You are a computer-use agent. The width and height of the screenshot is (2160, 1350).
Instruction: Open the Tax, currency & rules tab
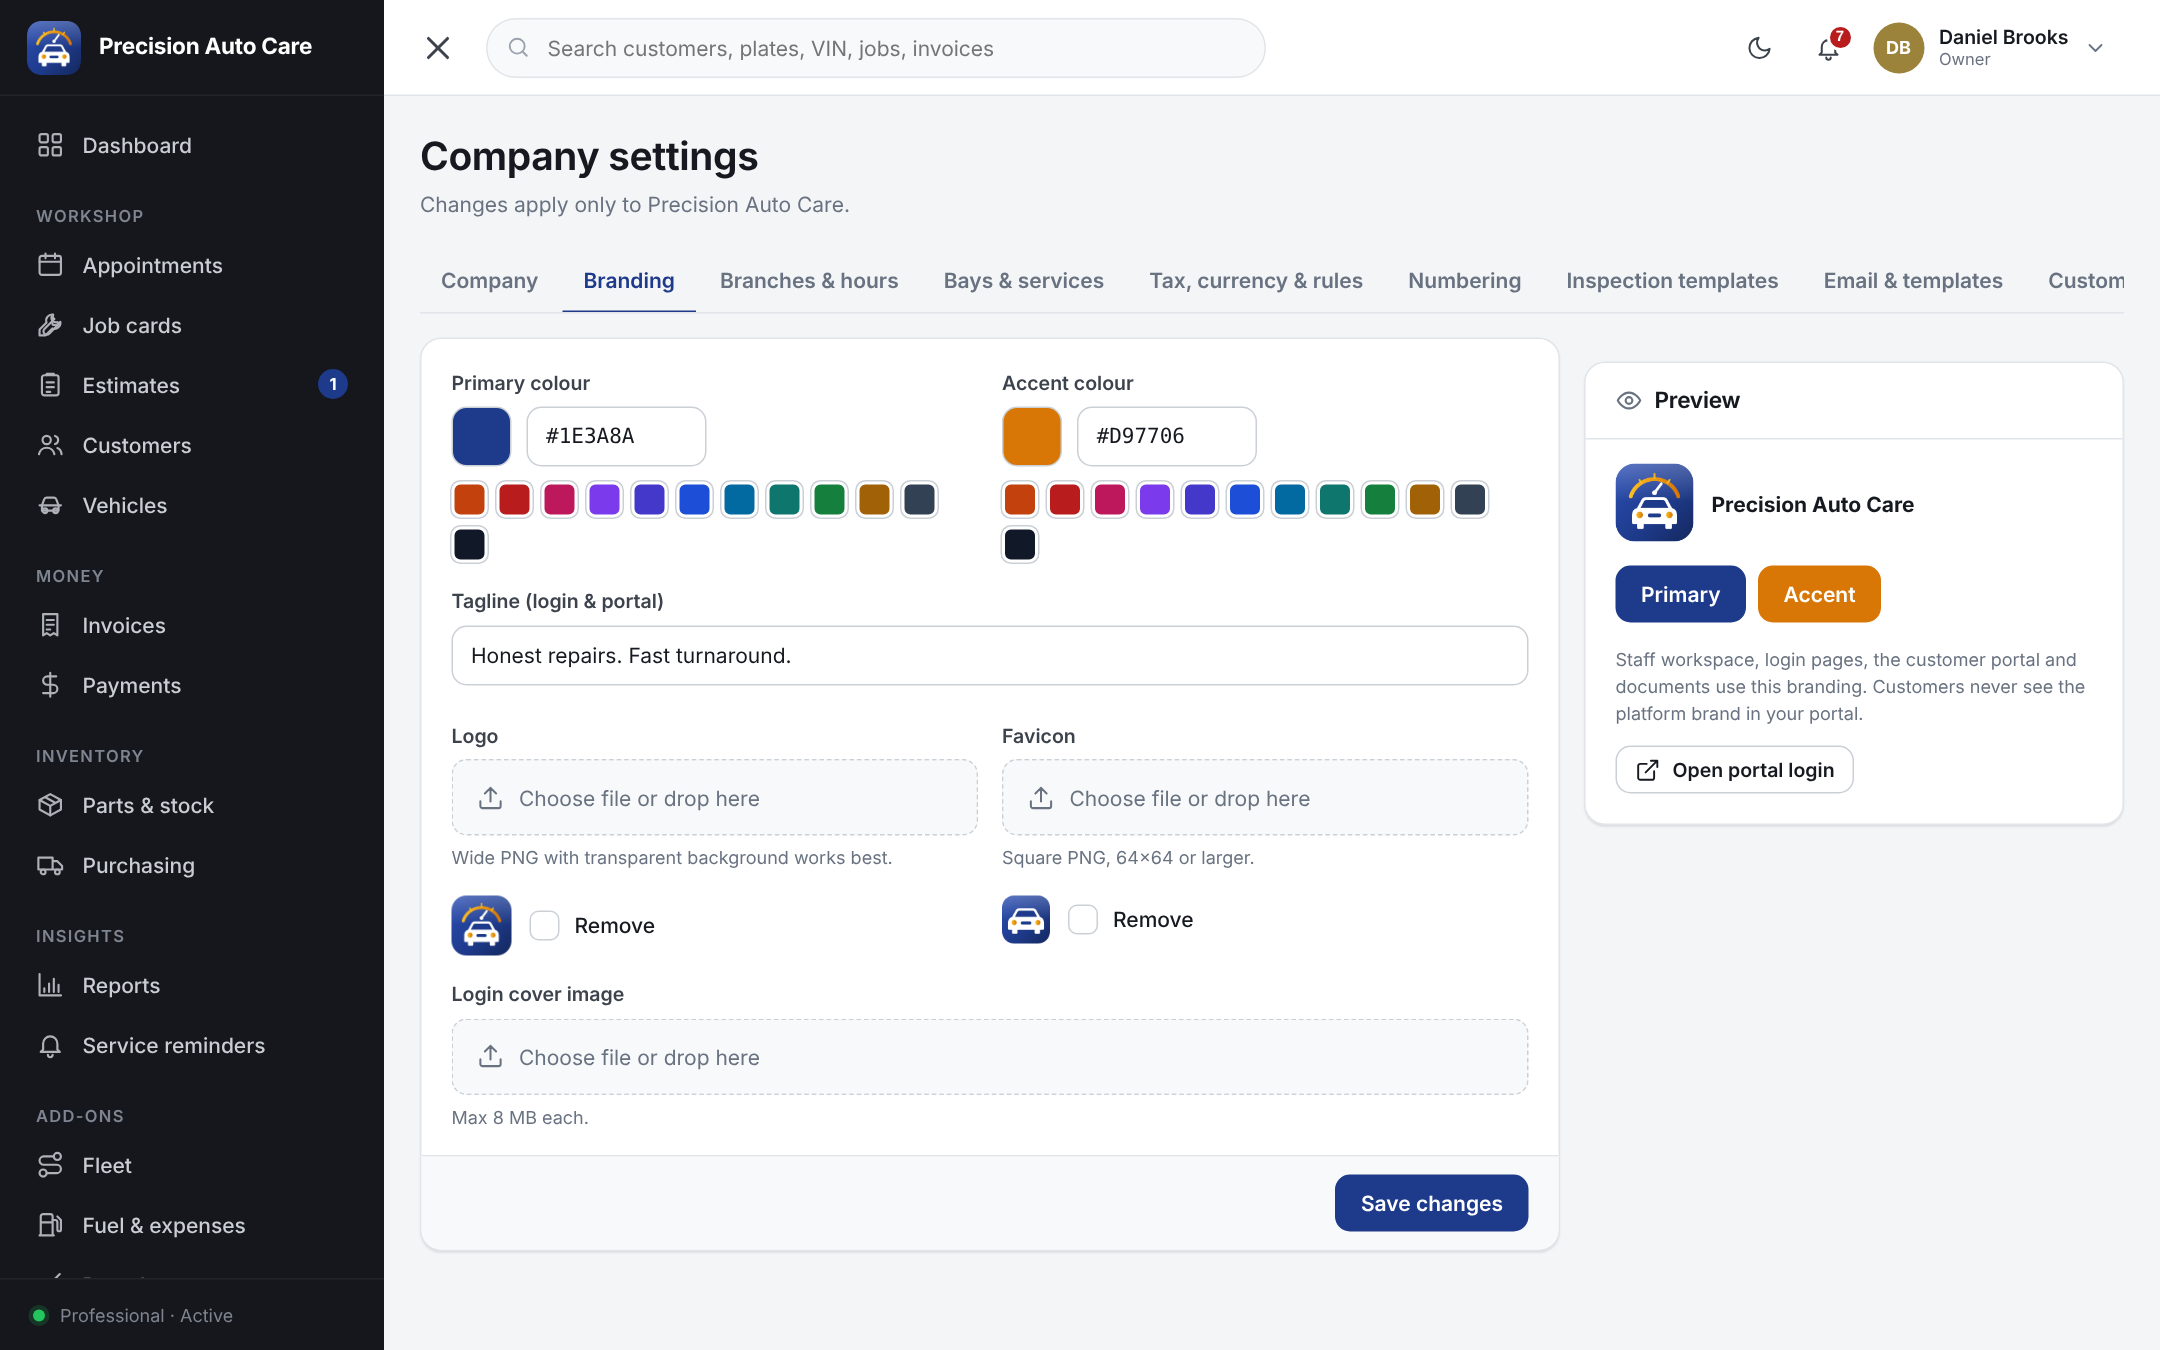pyautogui.click(x=1256, y=281)
